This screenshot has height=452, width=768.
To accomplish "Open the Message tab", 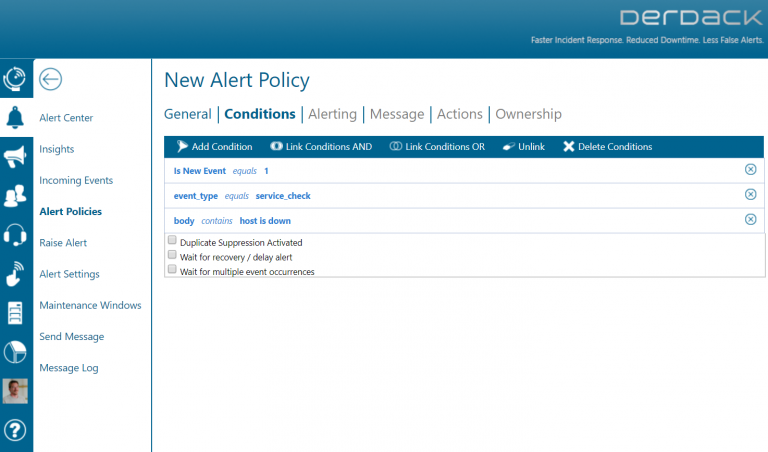I will coord(397,114).
